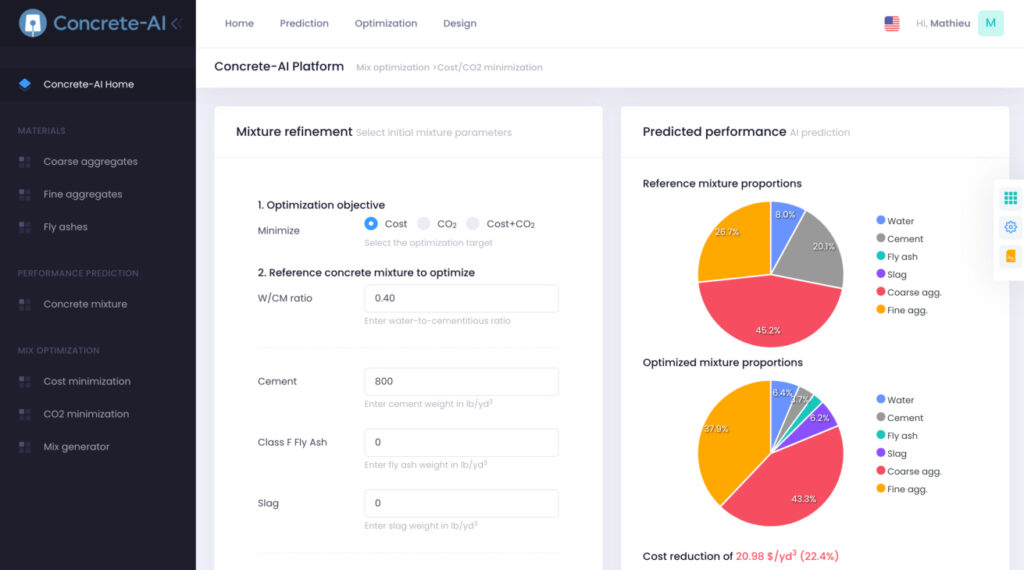Navigate to Mix generator in sidebar

pos(76,447)
